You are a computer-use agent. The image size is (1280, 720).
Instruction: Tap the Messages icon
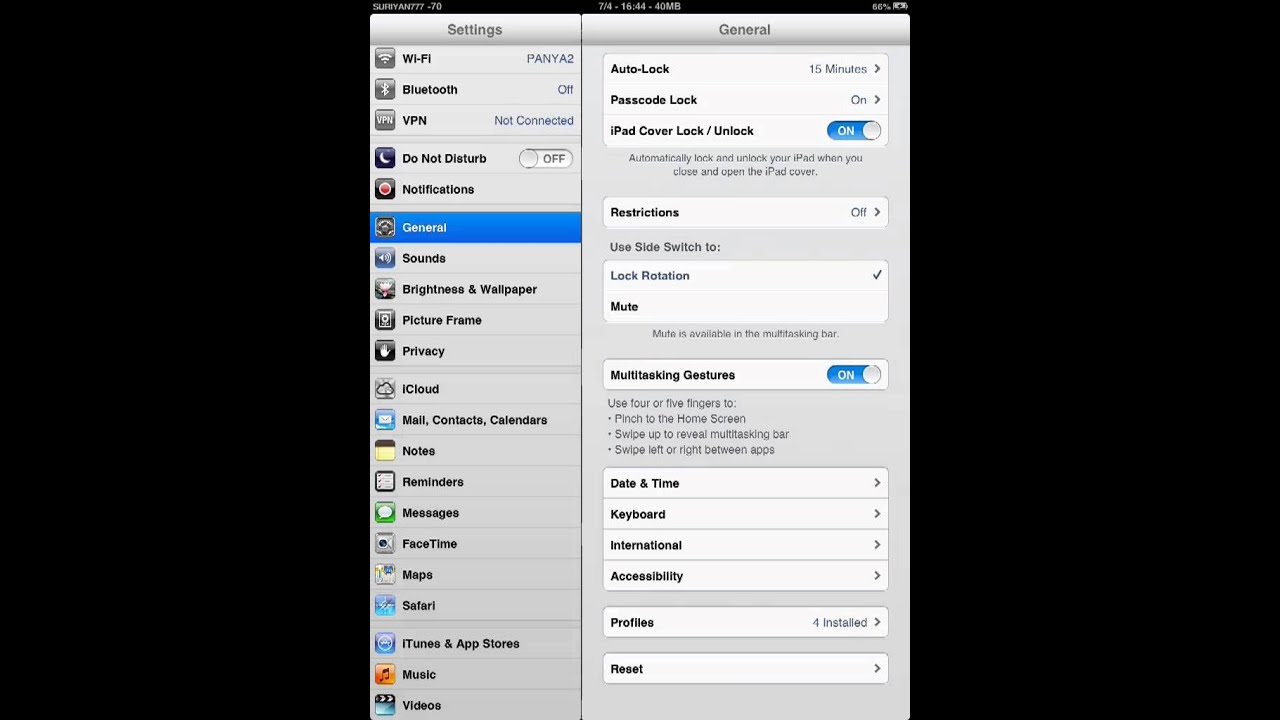click(385, 514)
